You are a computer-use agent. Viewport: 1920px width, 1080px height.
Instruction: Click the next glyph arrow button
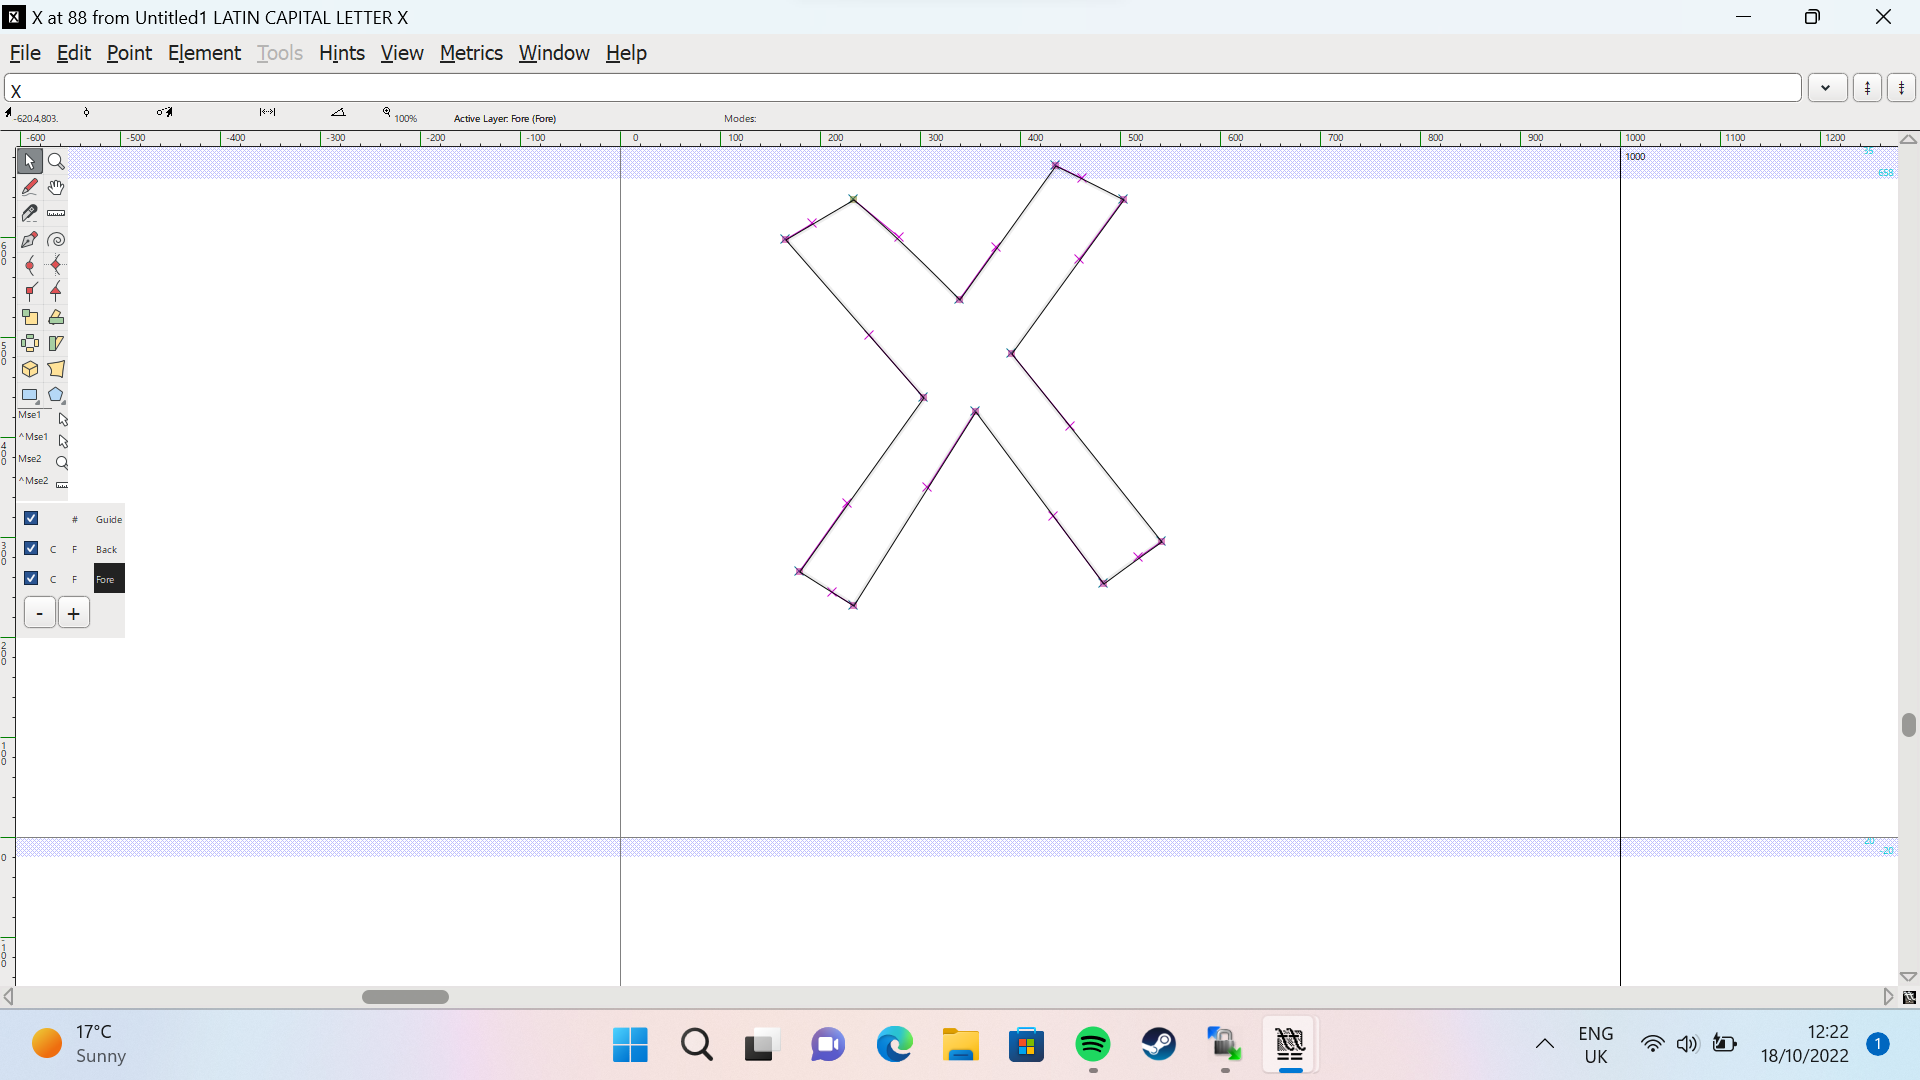pyautogui.click(x=1901, y=88)
